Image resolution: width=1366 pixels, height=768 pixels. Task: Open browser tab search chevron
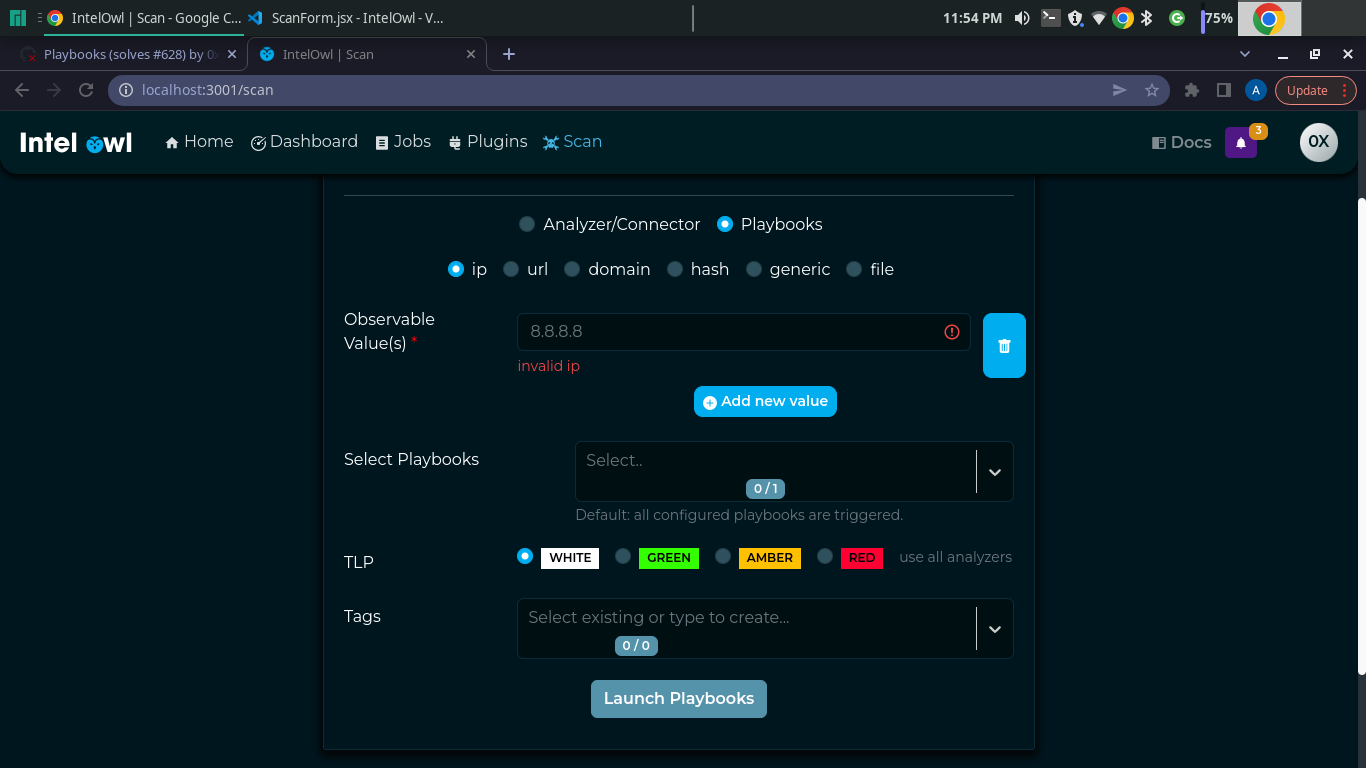[1245, 54]
